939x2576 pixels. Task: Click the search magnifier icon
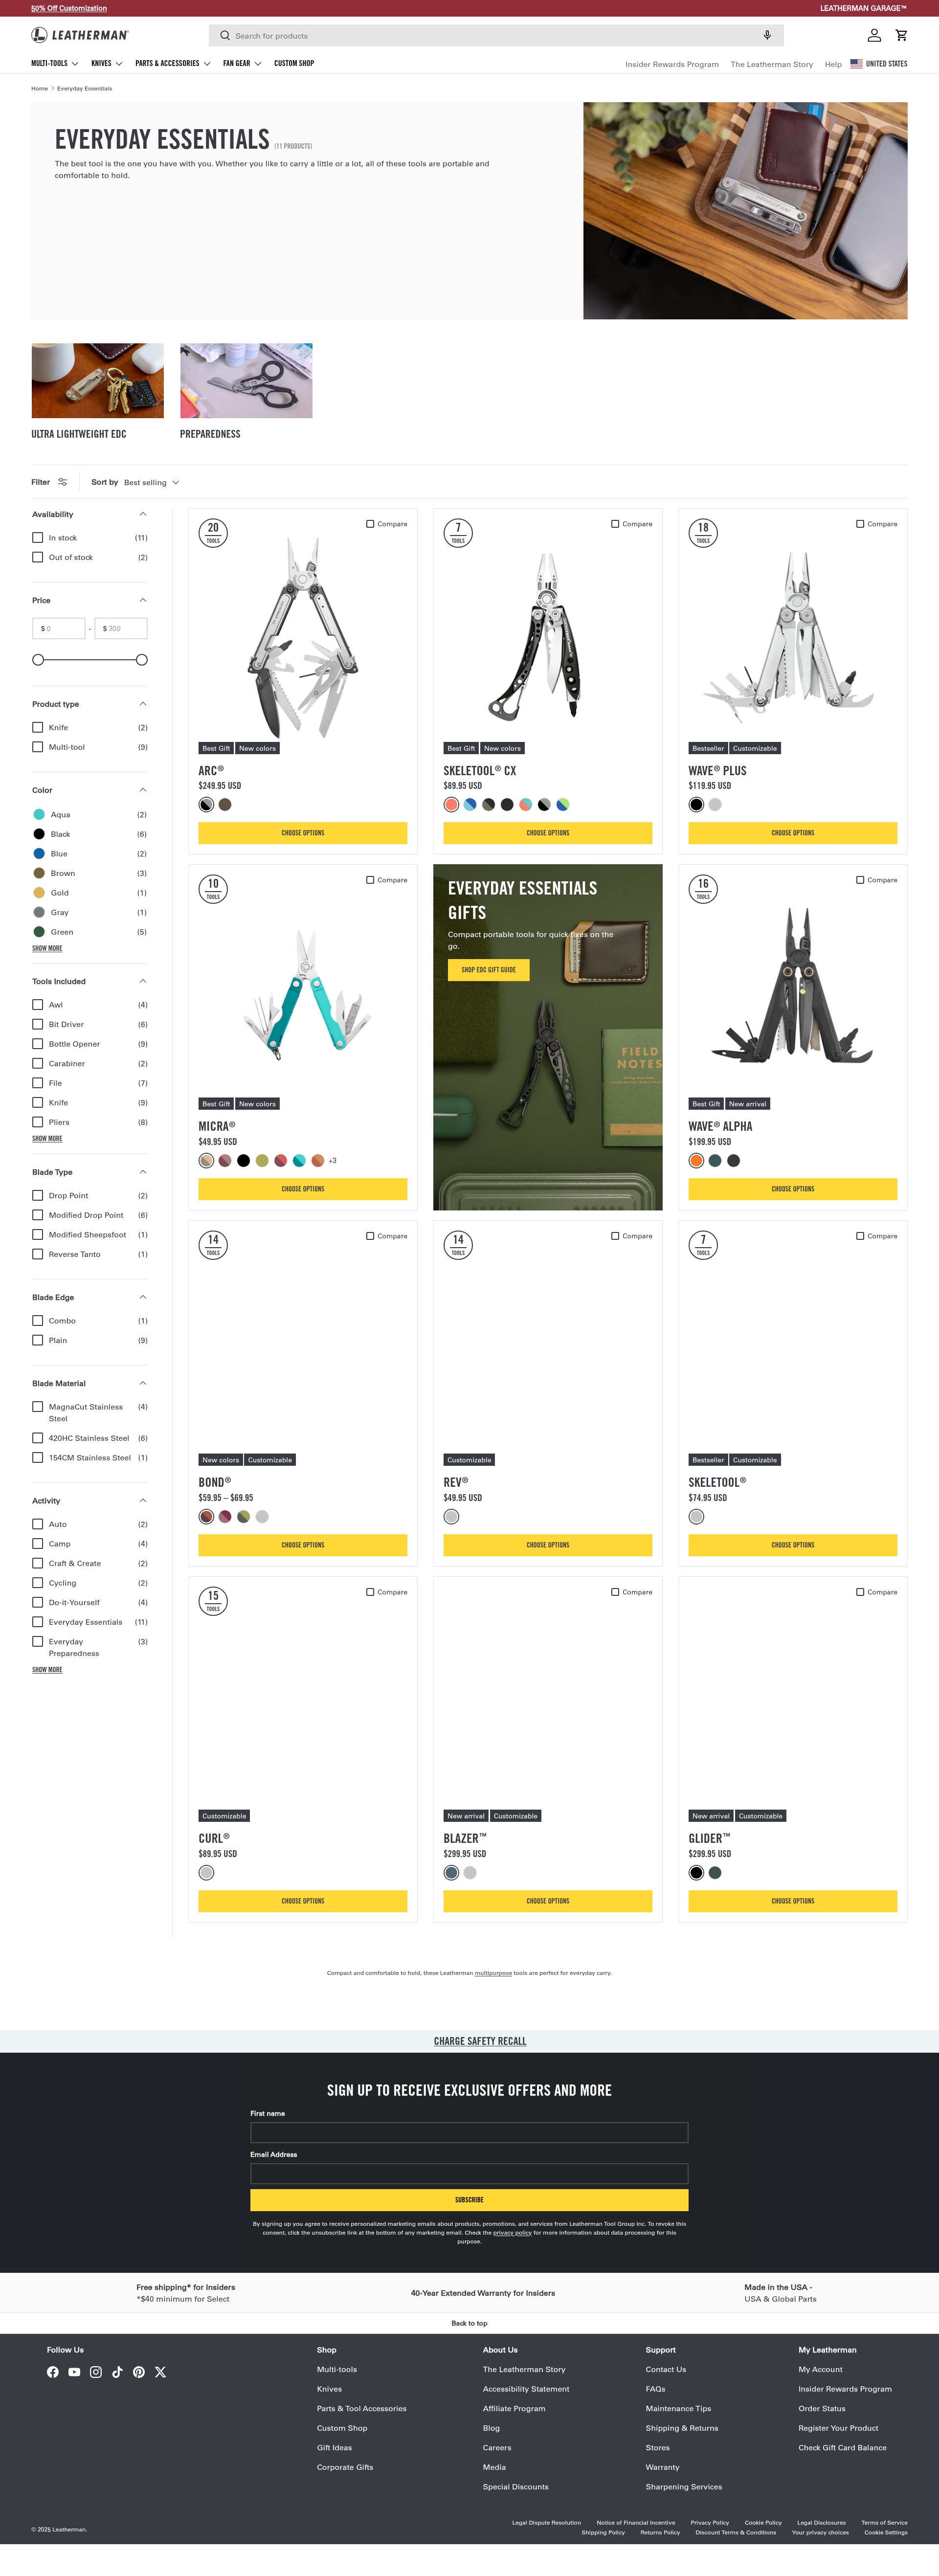225,35
